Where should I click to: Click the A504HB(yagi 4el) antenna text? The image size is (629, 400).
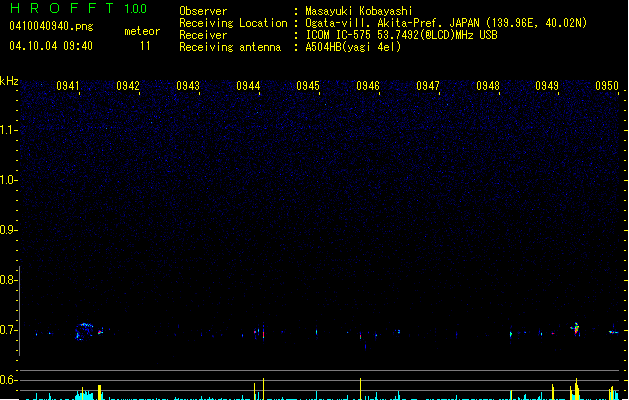tap(353, 47)
